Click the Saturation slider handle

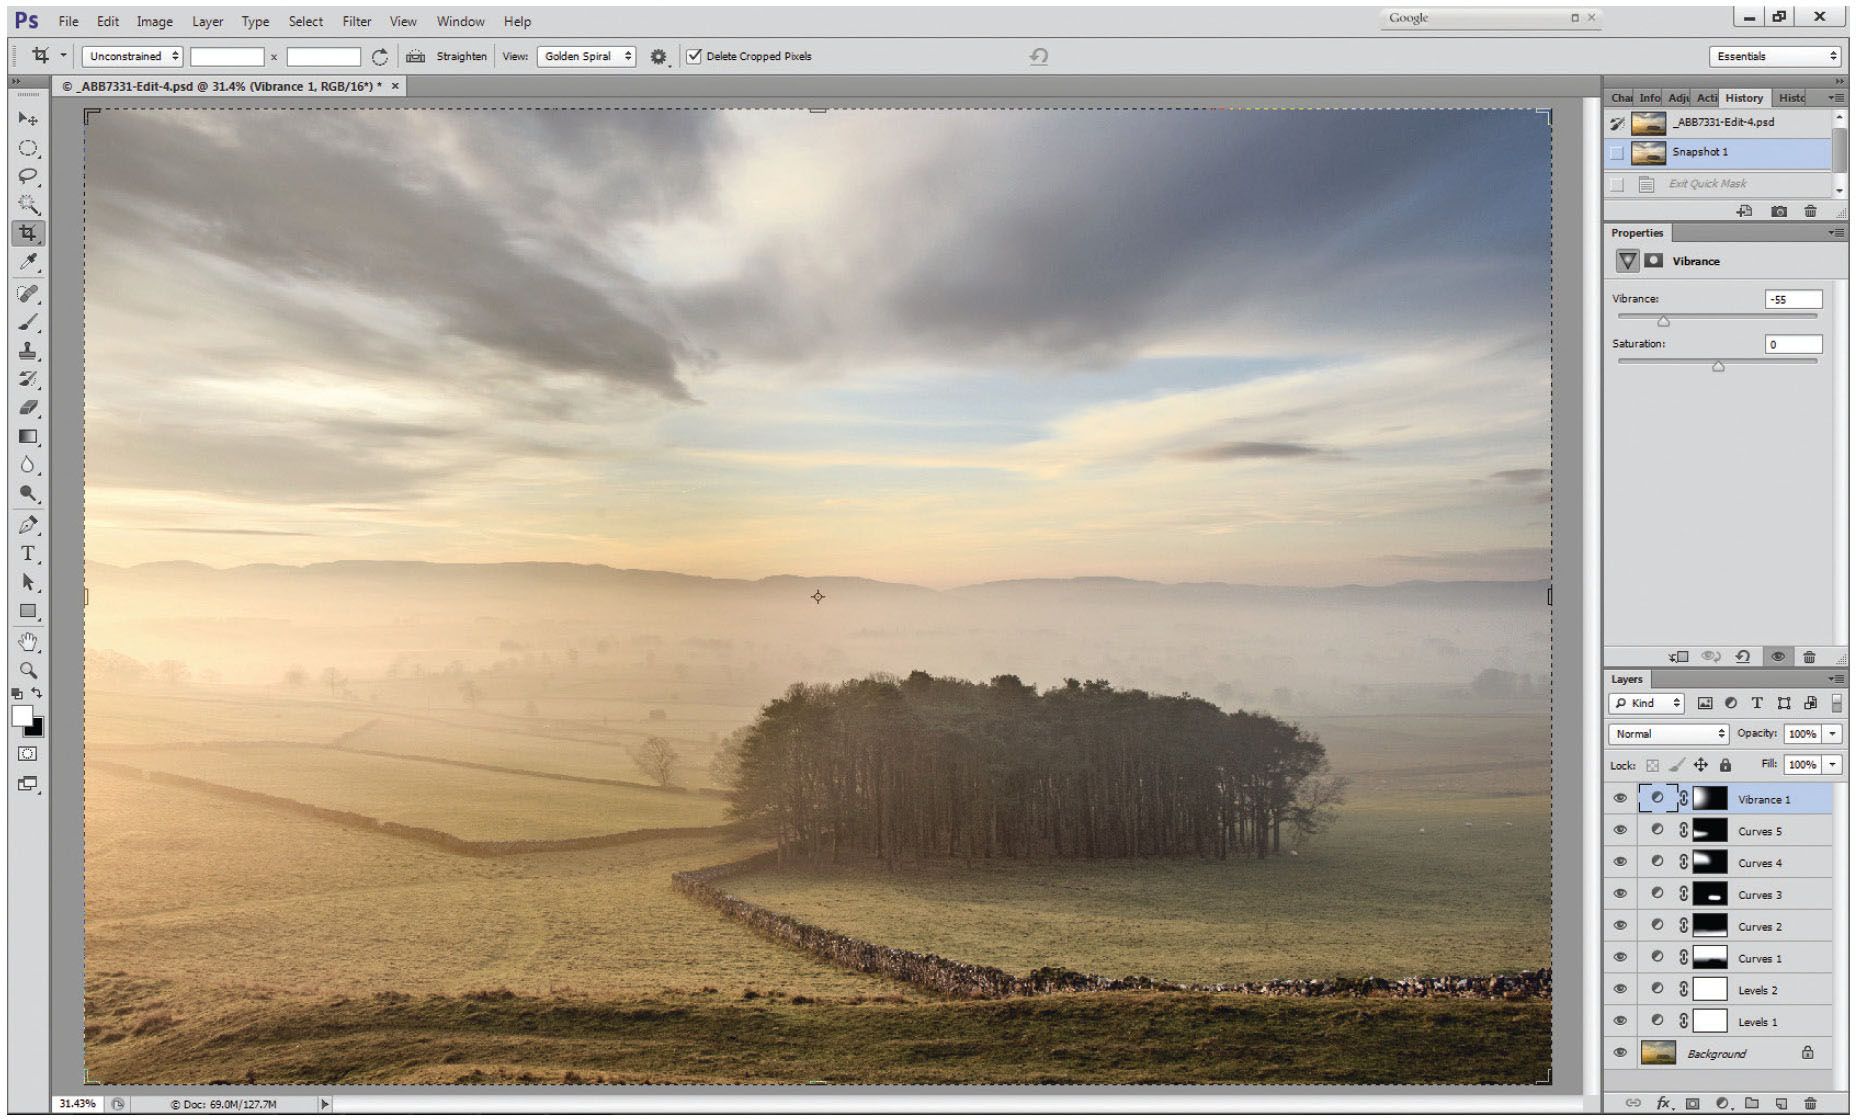pyautogui.click(x=1718, y=367)
